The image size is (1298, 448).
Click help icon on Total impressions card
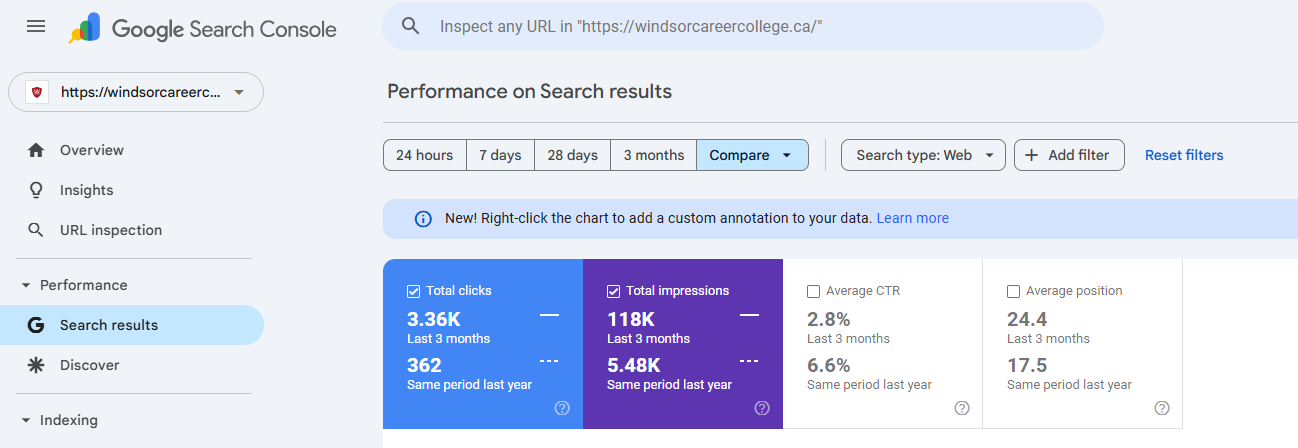762,408
